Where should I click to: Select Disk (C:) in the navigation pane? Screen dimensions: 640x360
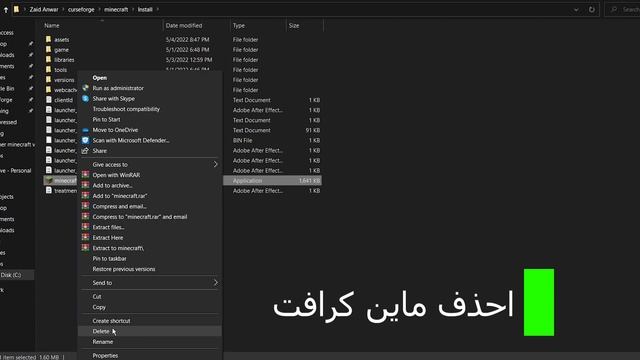point(11,275)
